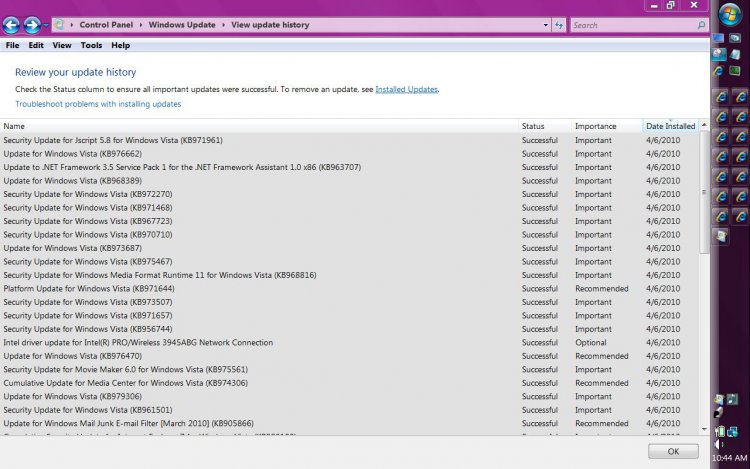Open the recent pages dropdown beside Forward
The image size is (750, 469).
coord(46,25)
